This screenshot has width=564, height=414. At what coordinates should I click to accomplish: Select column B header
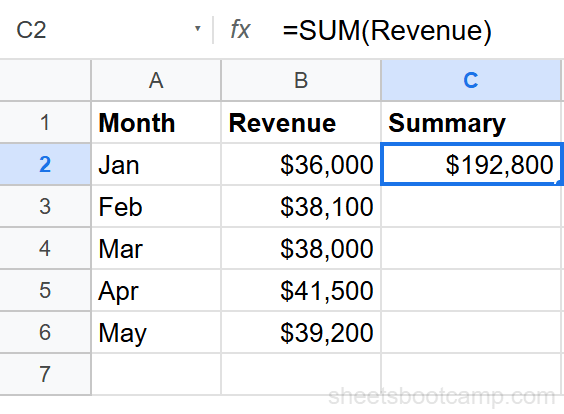pos(301,80)
